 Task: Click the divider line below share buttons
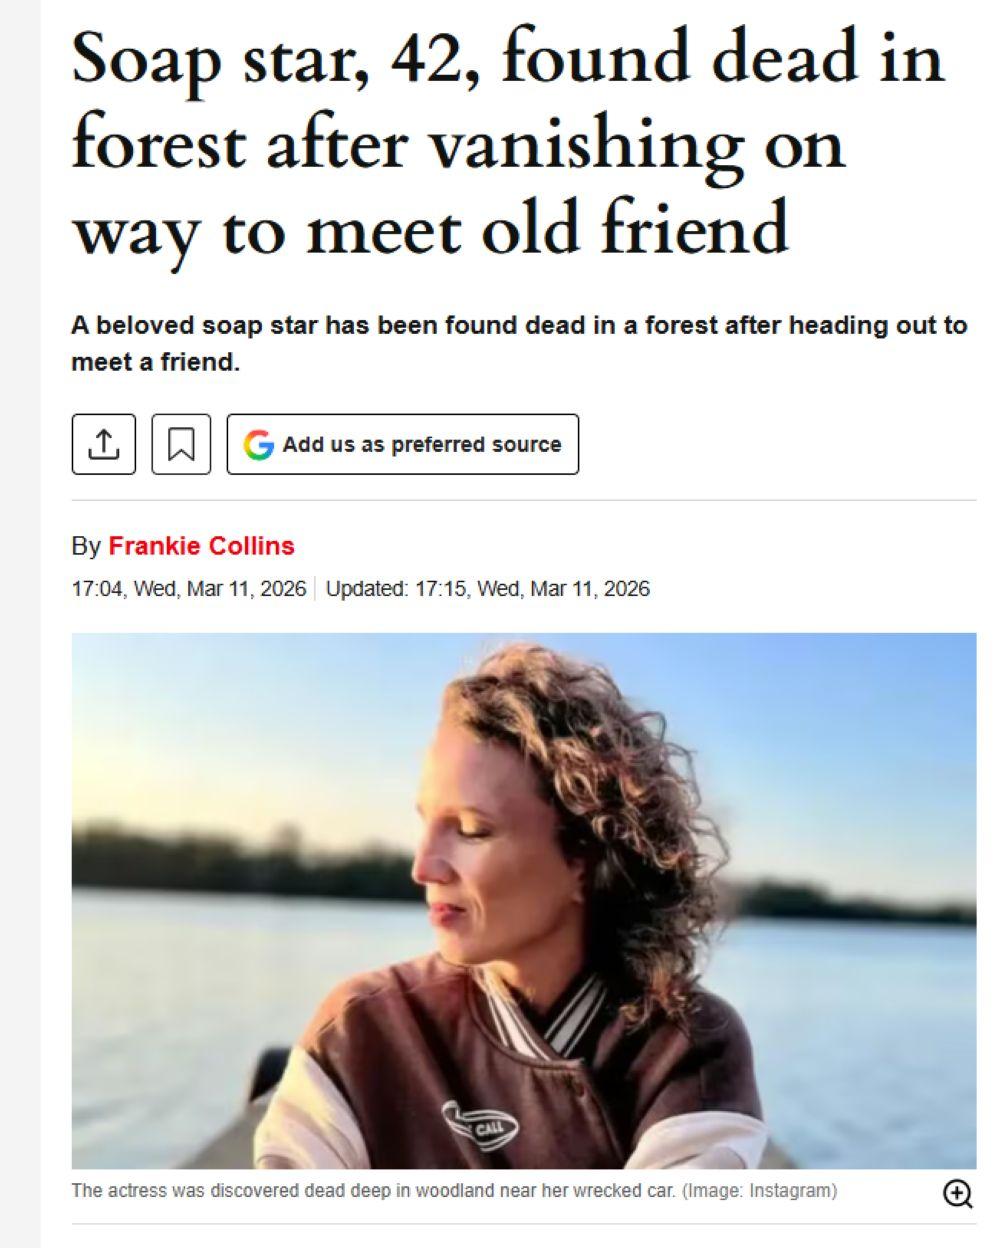(523, 499)
